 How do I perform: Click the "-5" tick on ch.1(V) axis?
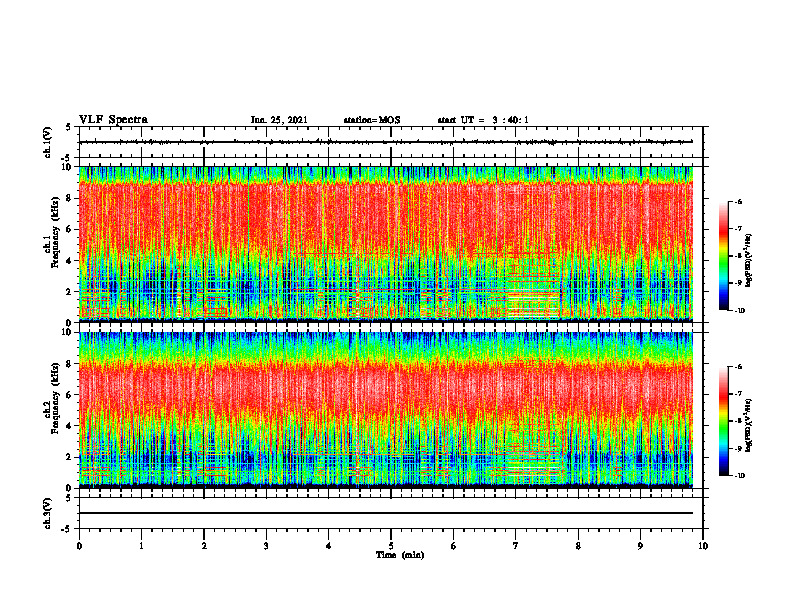coord(68,158)
